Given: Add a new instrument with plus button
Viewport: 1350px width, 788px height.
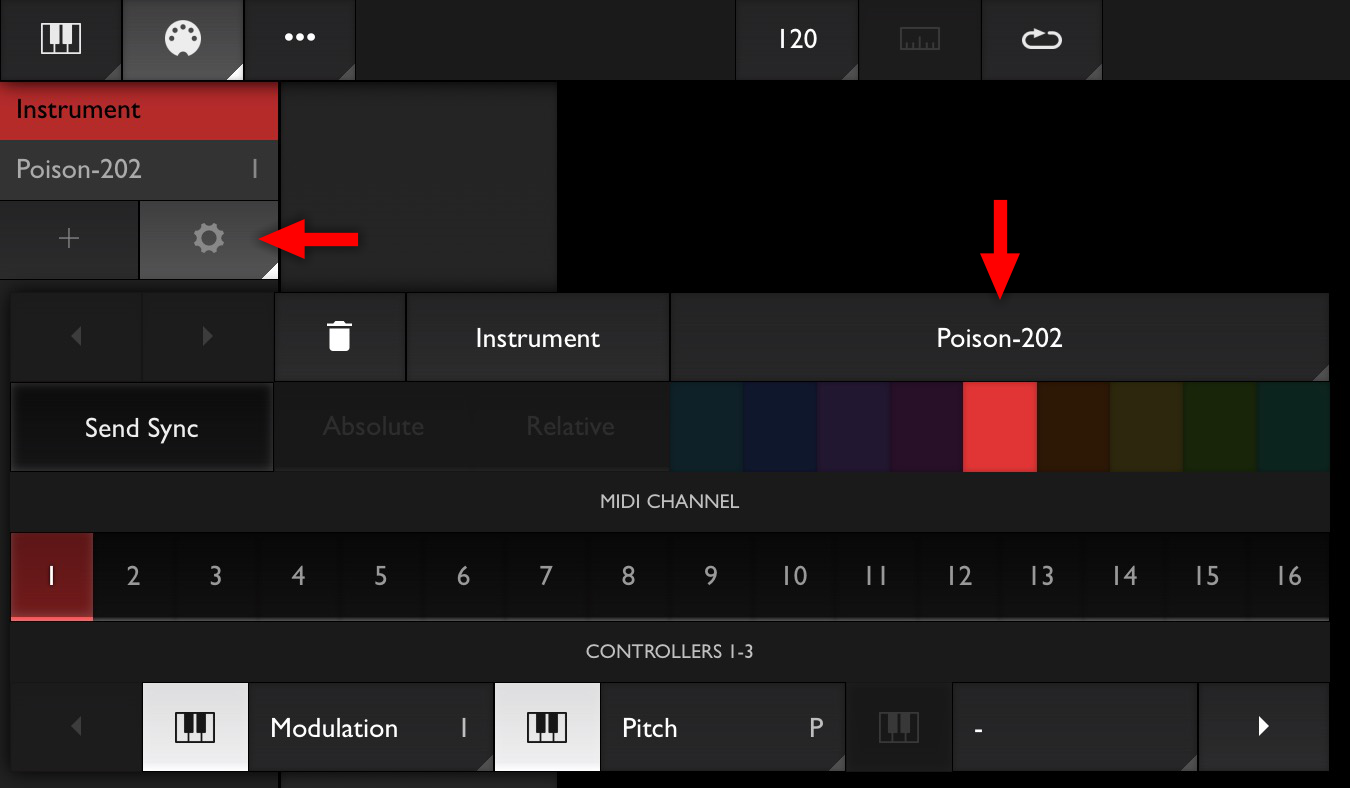Looking at the screenshot, I should 69,239.
